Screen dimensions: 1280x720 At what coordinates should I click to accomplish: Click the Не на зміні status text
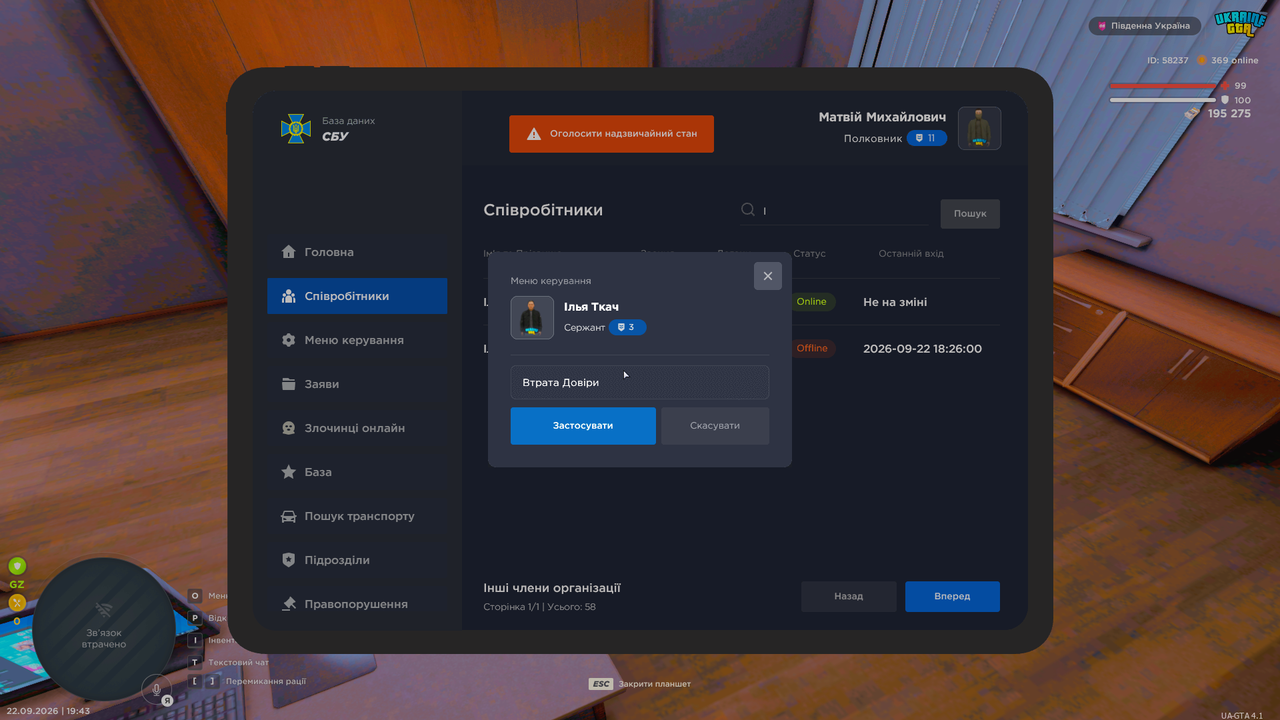pos(895,302)
